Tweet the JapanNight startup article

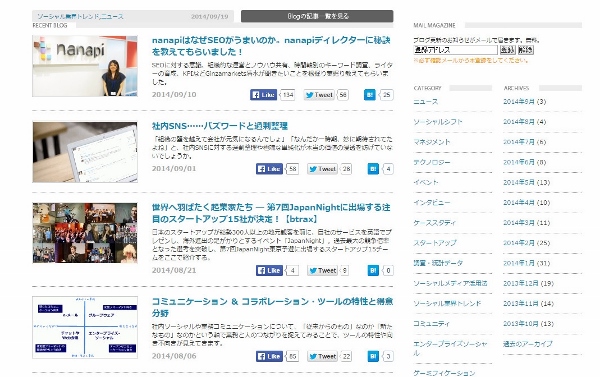(323, 270)
